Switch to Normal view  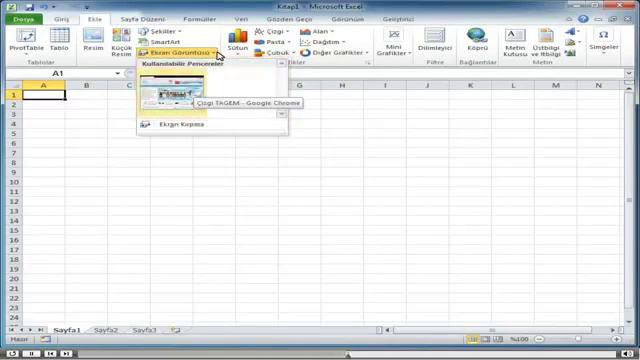(x=473, y=339)
